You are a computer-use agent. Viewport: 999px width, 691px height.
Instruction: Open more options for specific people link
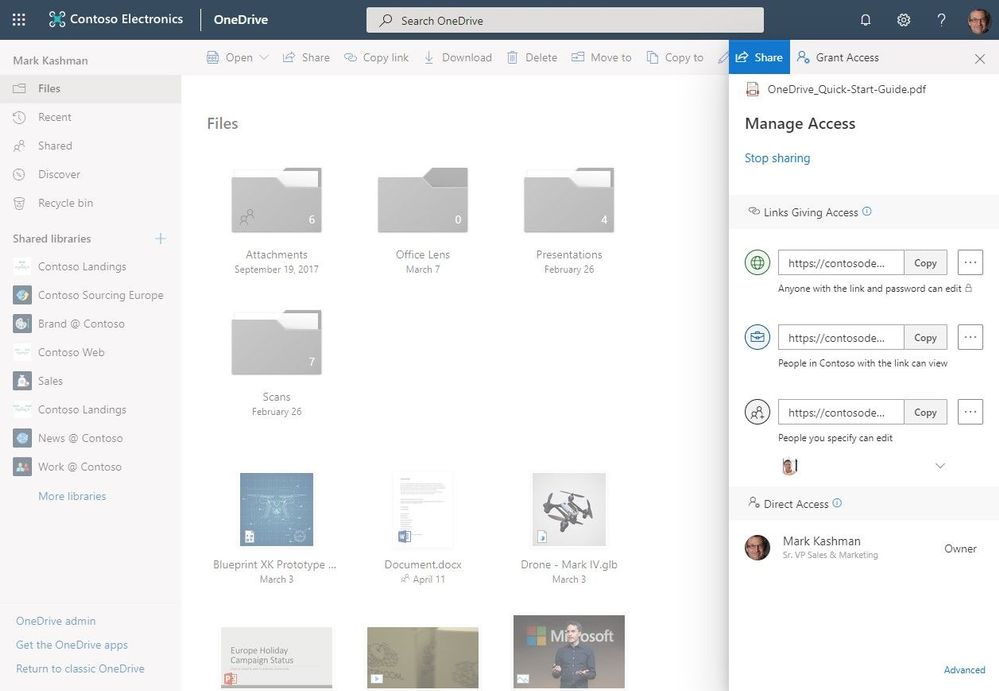(x=970, y=412)
